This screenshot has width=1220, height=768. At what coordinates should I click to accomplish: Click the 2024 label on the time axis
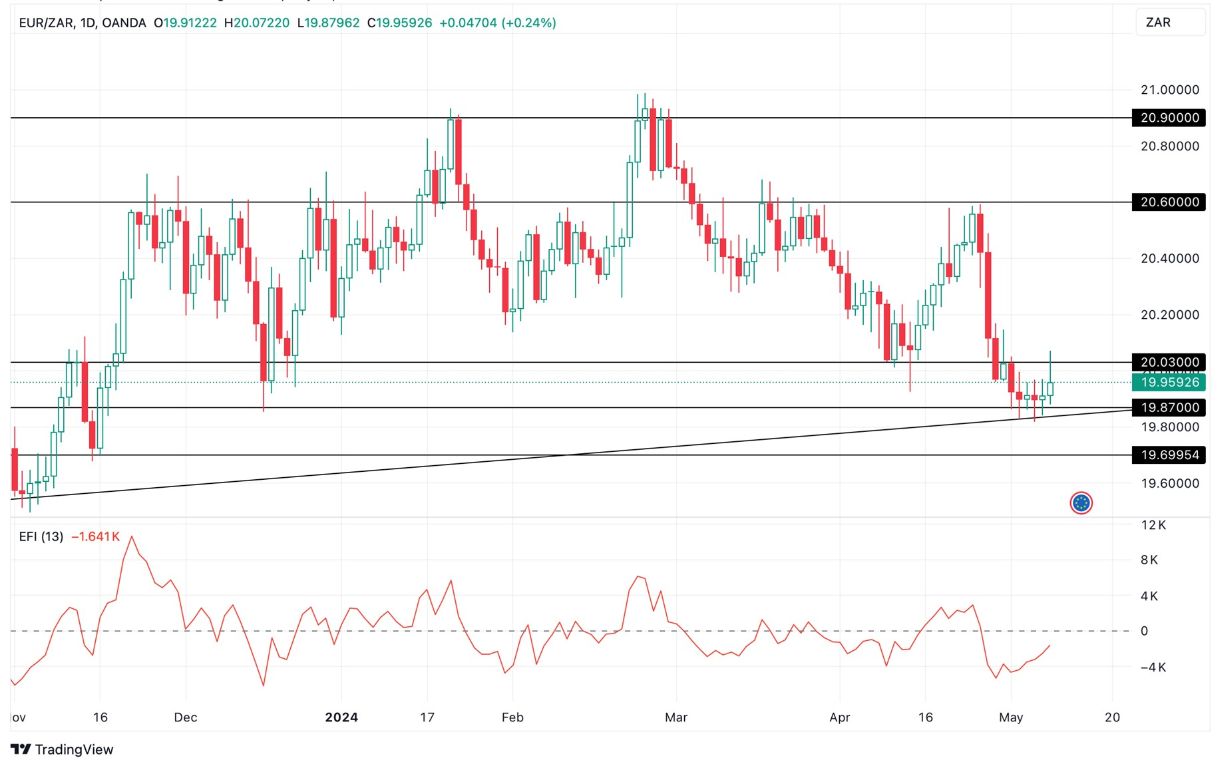[x=340, y=717]
